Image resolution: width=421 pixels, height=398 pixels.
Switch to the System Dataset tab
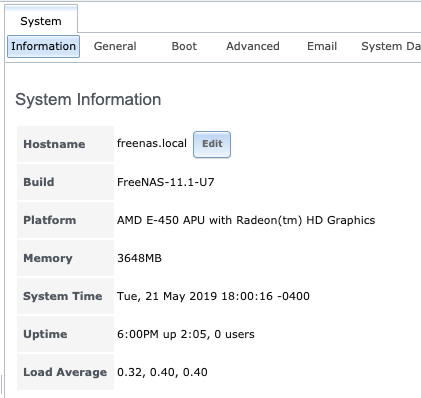click(x=391, y=46)
